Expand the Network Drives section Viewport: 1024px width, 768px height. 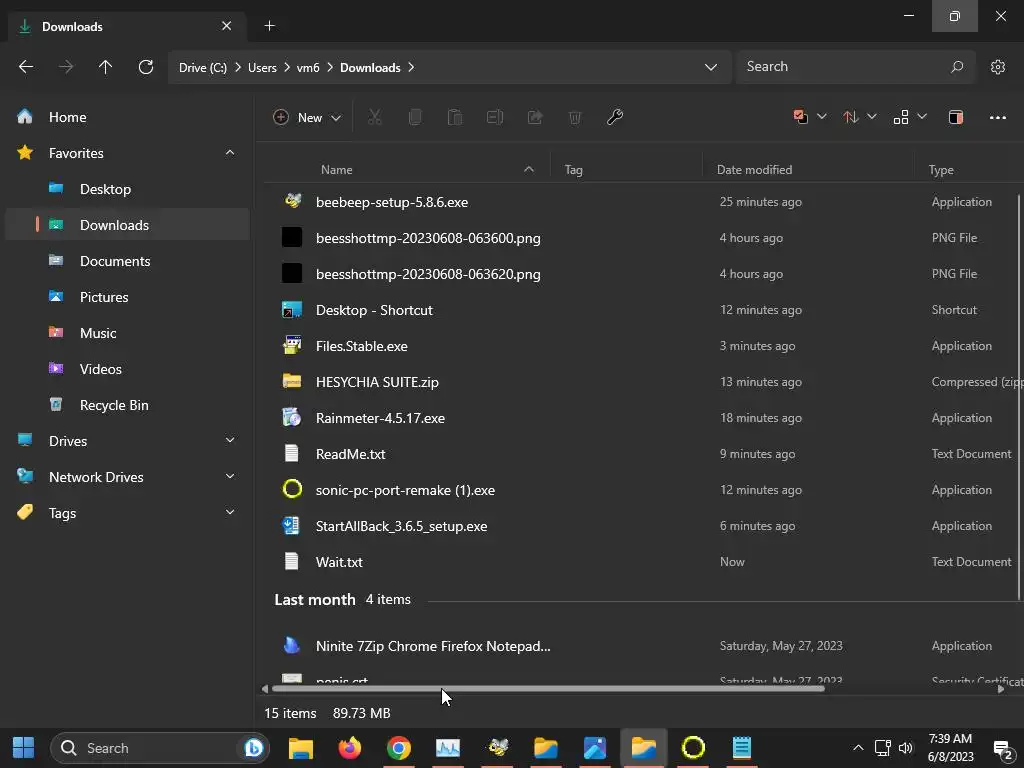pyautogui.click(x=230, y=476)
